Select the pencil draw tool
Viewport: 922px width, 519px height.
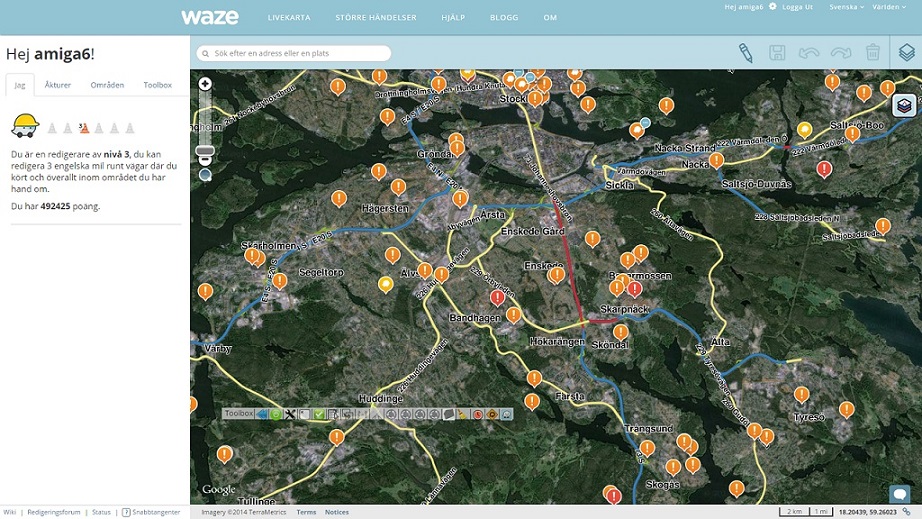tap(745, 53)
